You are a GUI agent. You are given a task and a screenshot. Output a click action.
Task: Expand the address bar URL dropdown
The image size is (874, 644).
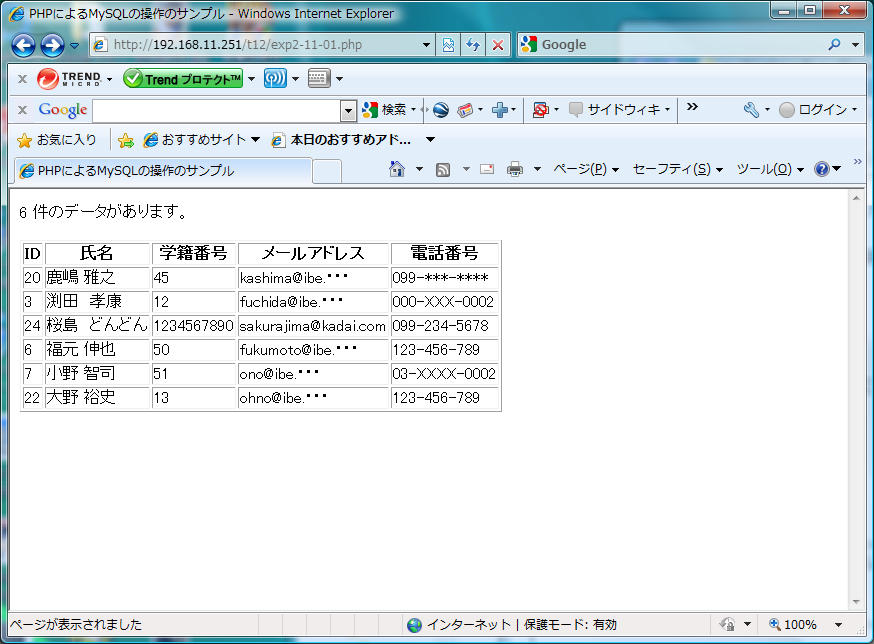tap(427, 45)
